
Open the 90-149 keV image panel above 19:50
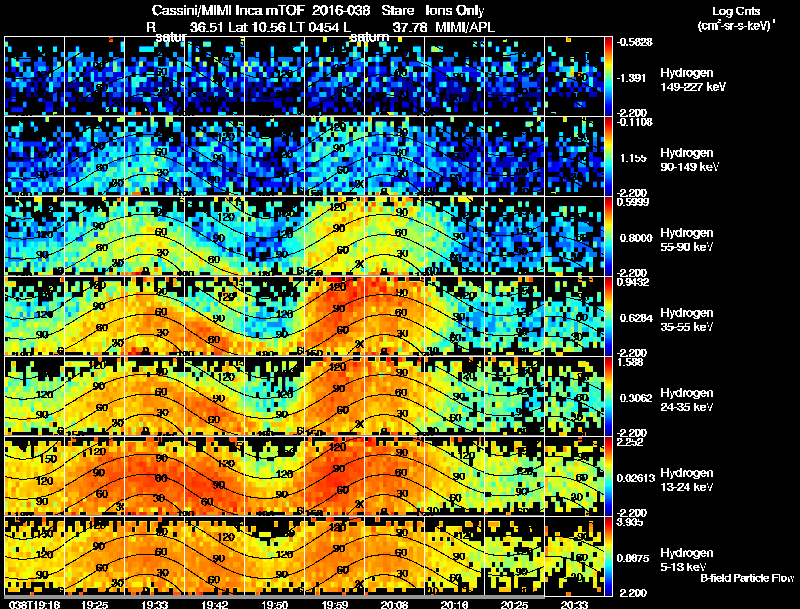pyautogui.click(x=274, y=156)
